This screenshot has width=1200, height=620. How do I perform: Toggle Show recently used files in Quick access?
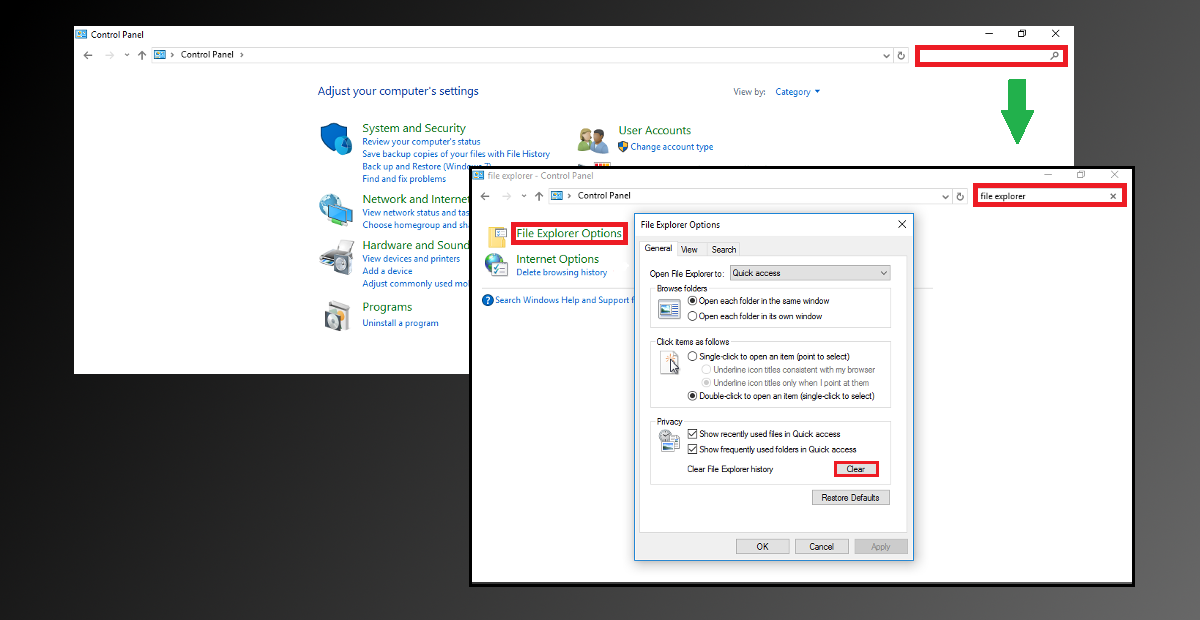[x=692, y=434]
